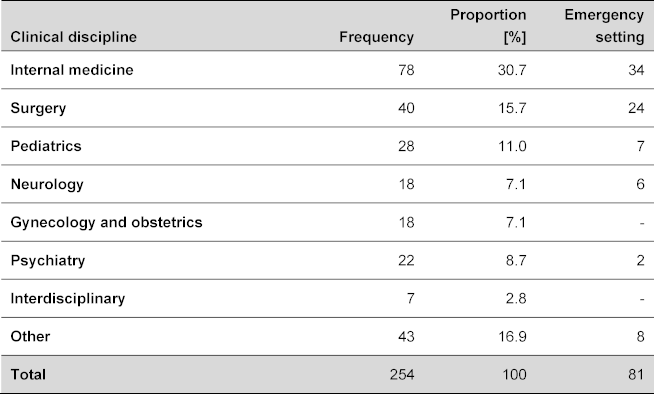Click the Interdisciplinary row label
Screen dimensions: 654x394
click(x=68, y=299)
